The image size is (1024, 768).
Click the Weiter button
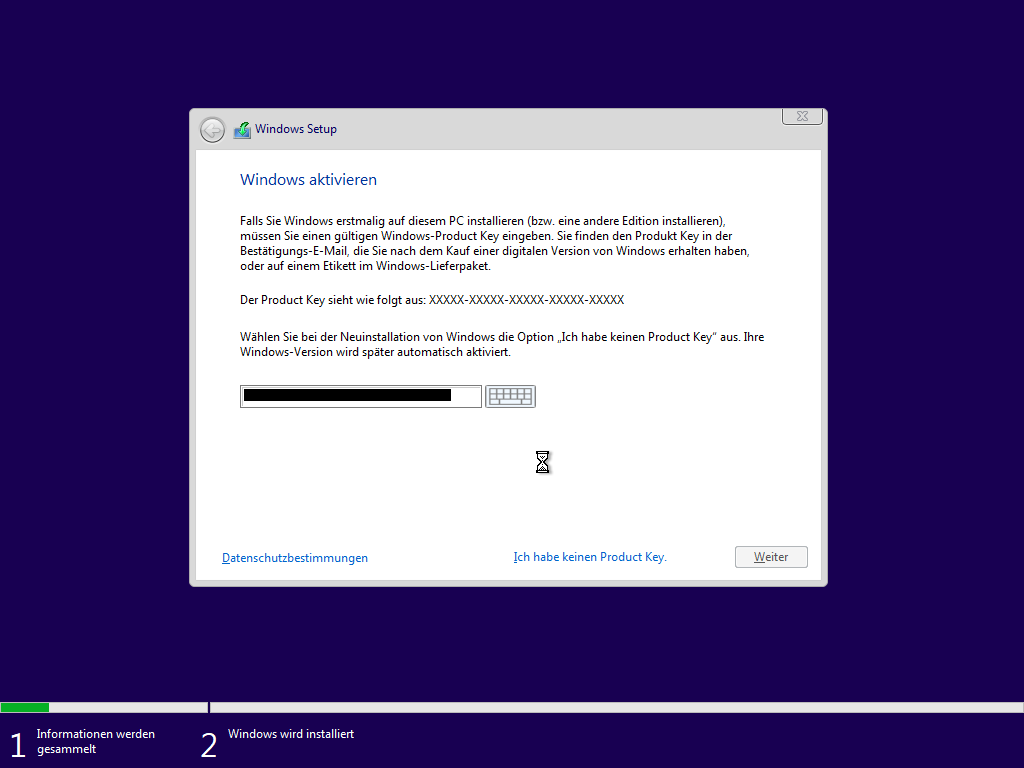point(771,557)
